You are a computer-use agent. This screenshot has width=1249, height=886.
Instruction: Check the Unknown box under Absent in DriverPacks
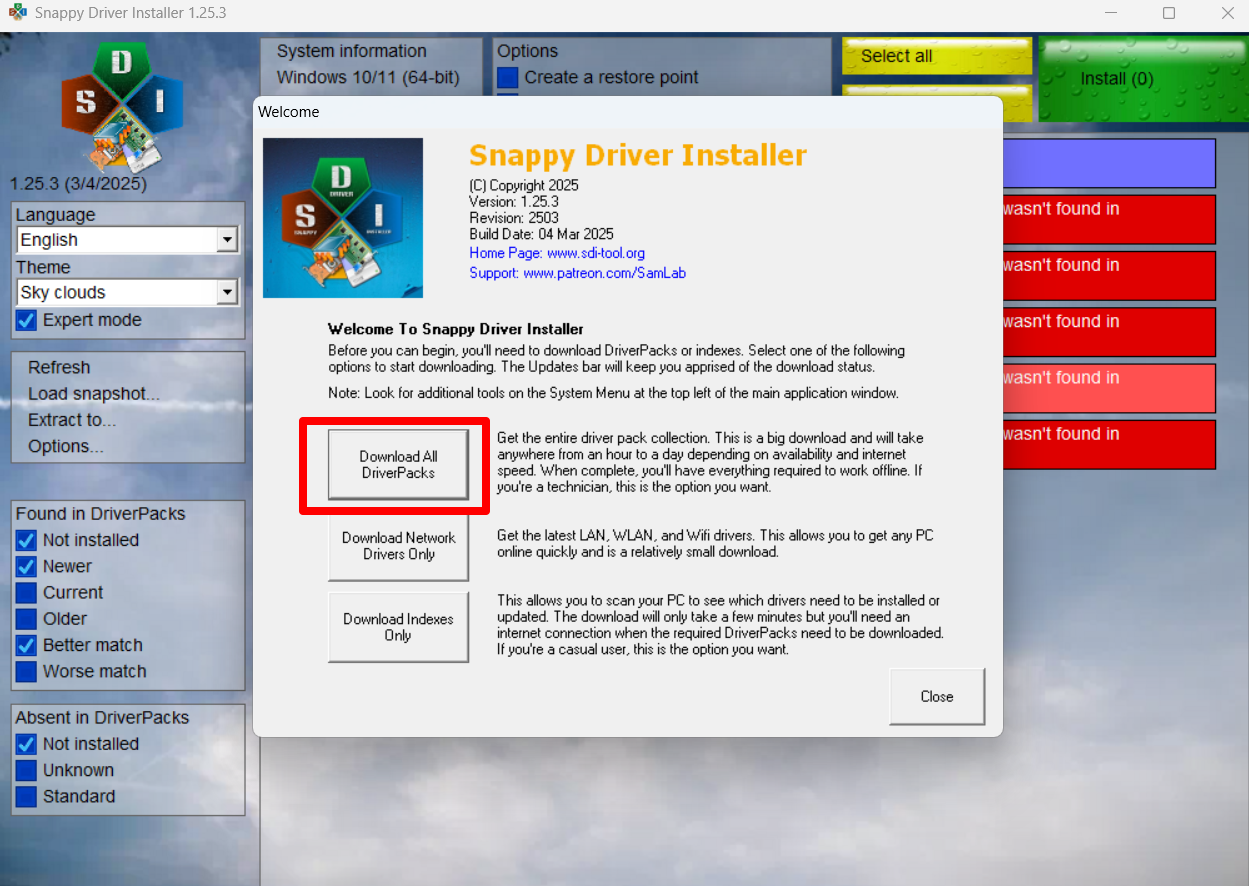[27, 771]
